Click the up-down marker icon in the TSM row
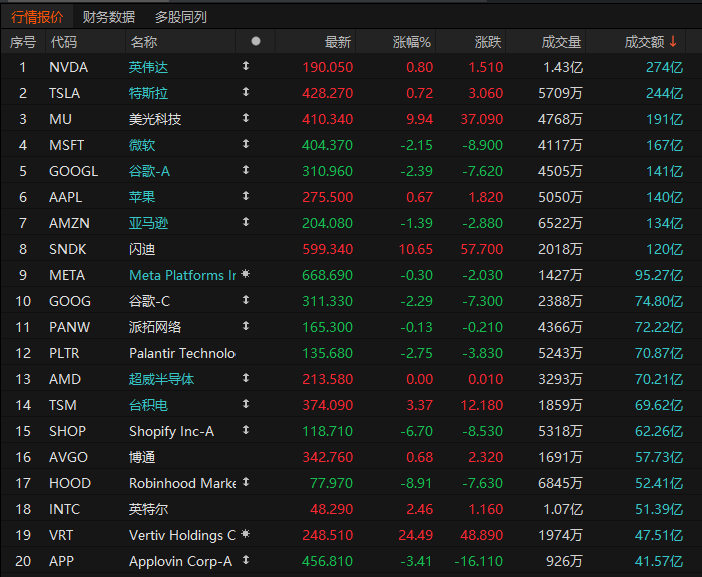This screenshot has width=702, height=577. click(x=246, y=404)
